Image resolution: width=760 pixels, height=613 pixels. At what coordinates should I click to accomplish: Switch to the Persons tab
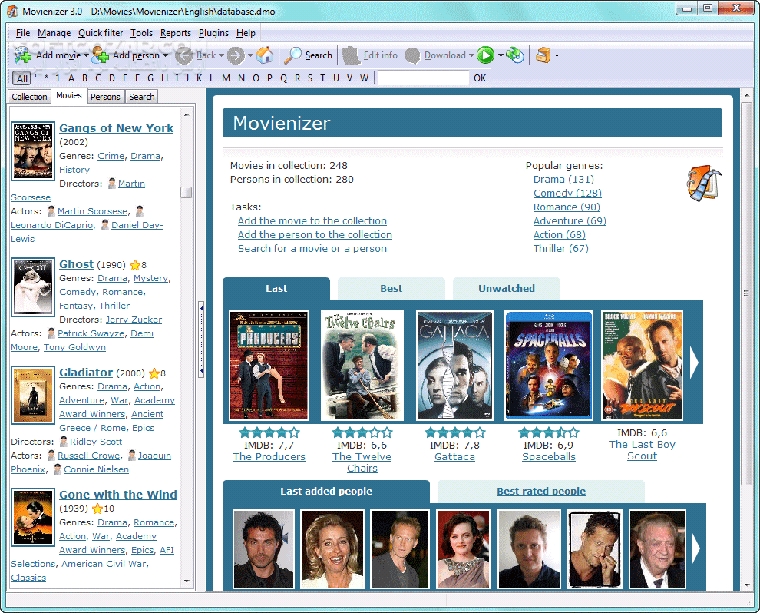point(105,97)
